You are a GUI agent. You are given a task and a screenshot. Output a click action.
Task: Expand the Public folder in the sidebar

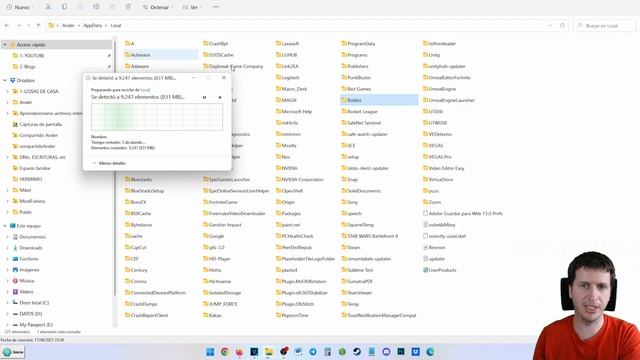tap(7, 212)
